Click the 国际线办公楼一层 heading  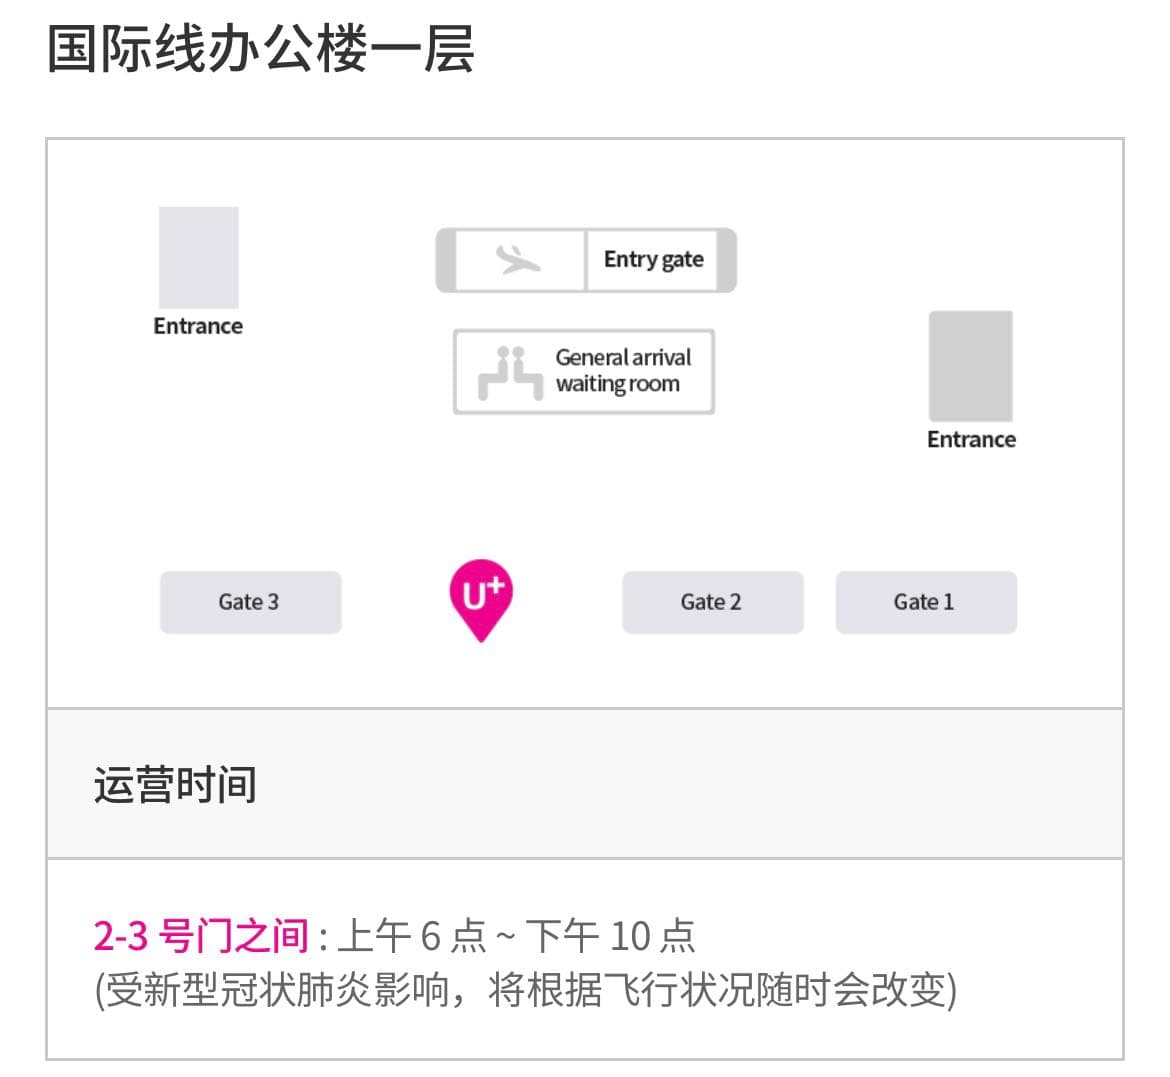tap(260, 49)
